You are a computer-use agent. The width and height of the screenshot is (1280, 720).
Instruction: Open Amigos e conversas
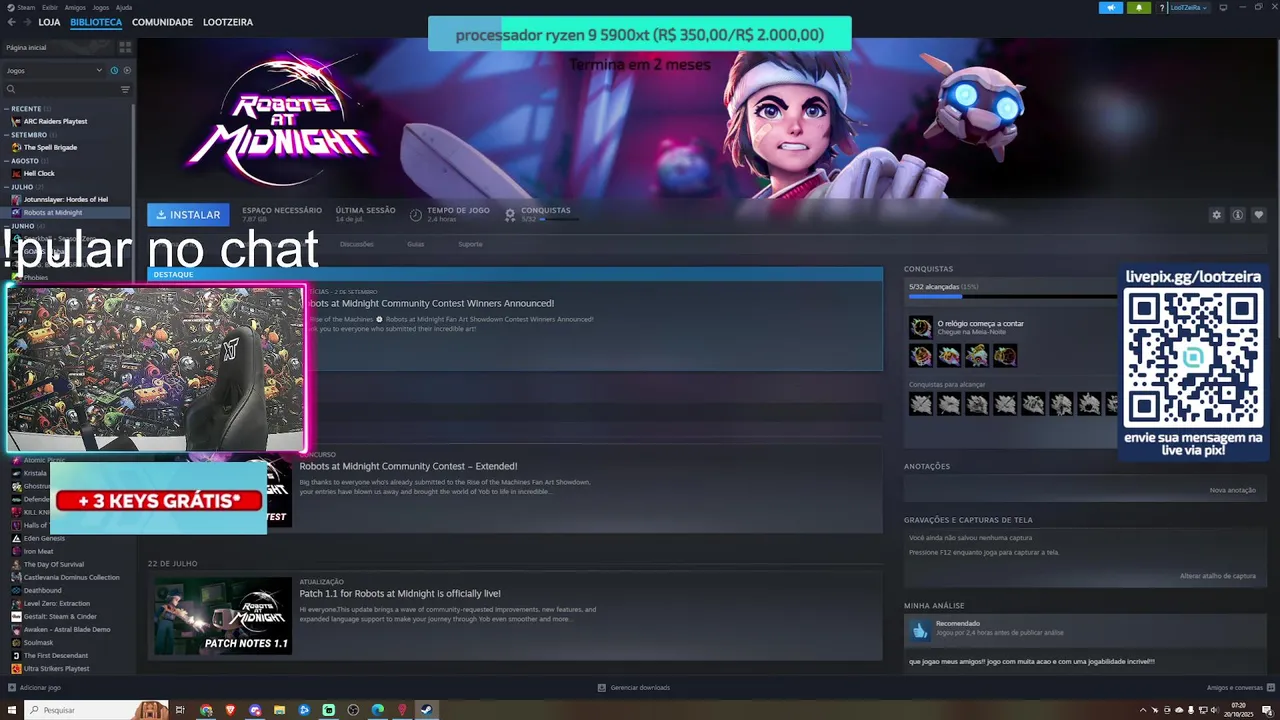click(1238, 688)
